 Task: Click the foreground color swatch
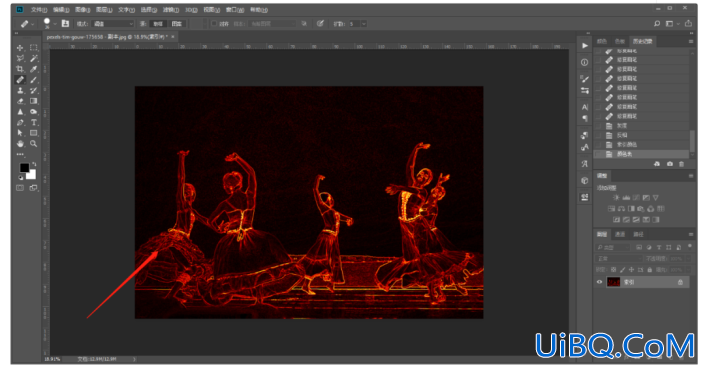pos(24,167)
